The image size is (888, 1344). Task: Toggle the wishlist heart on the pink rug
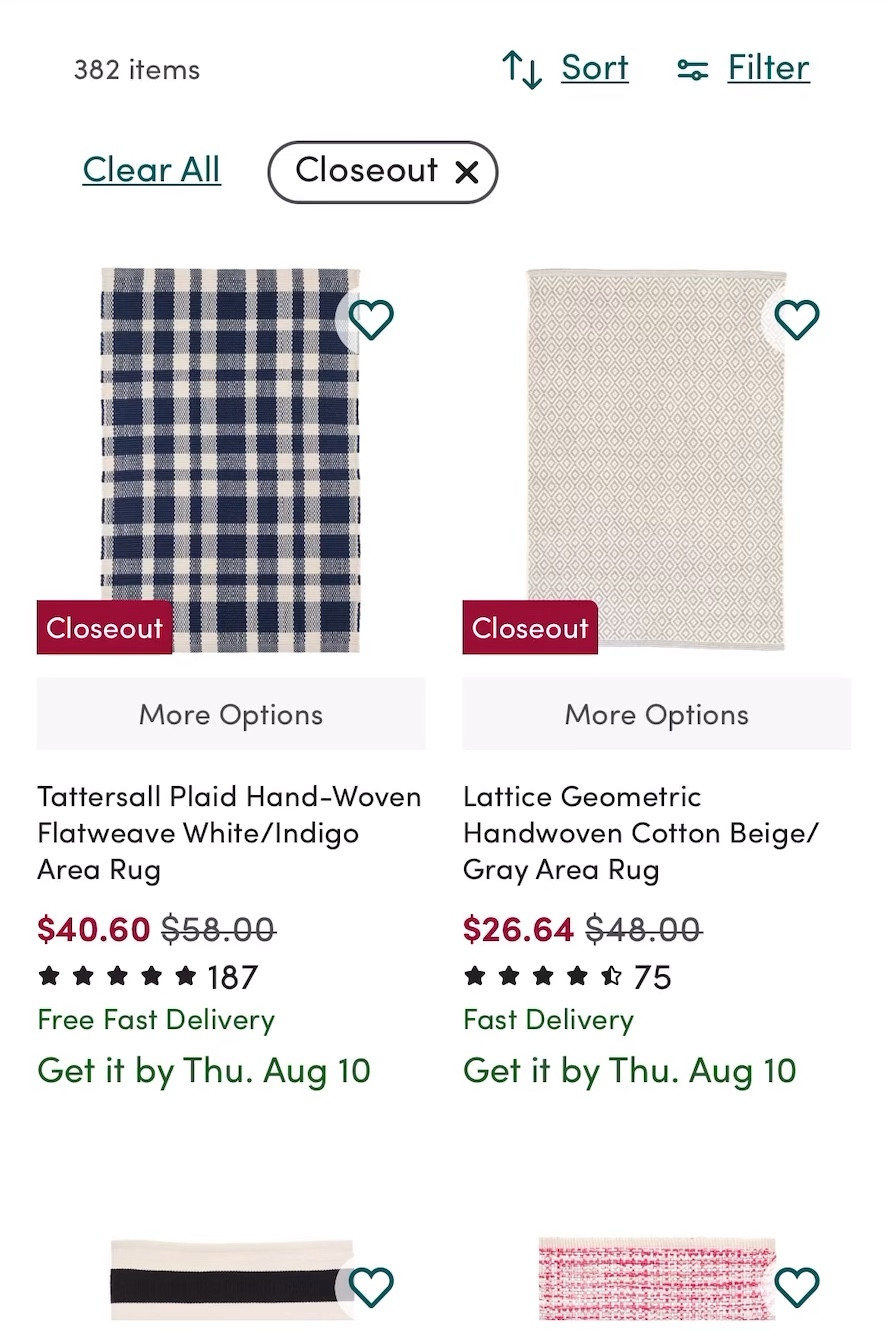[797, 1287]
